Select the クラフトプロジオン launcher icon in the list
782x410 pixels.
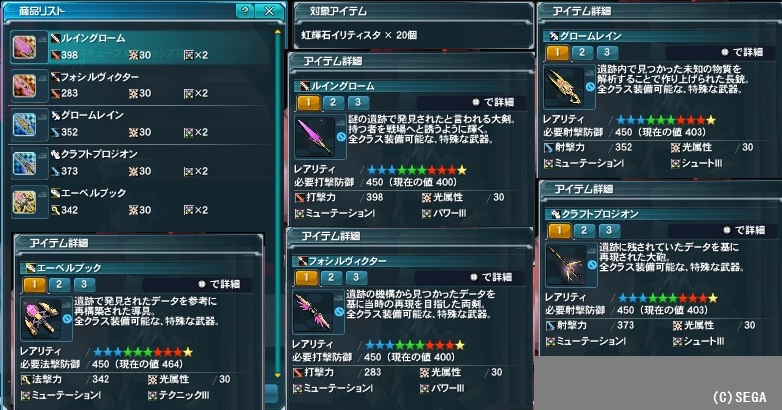point(24,164)
